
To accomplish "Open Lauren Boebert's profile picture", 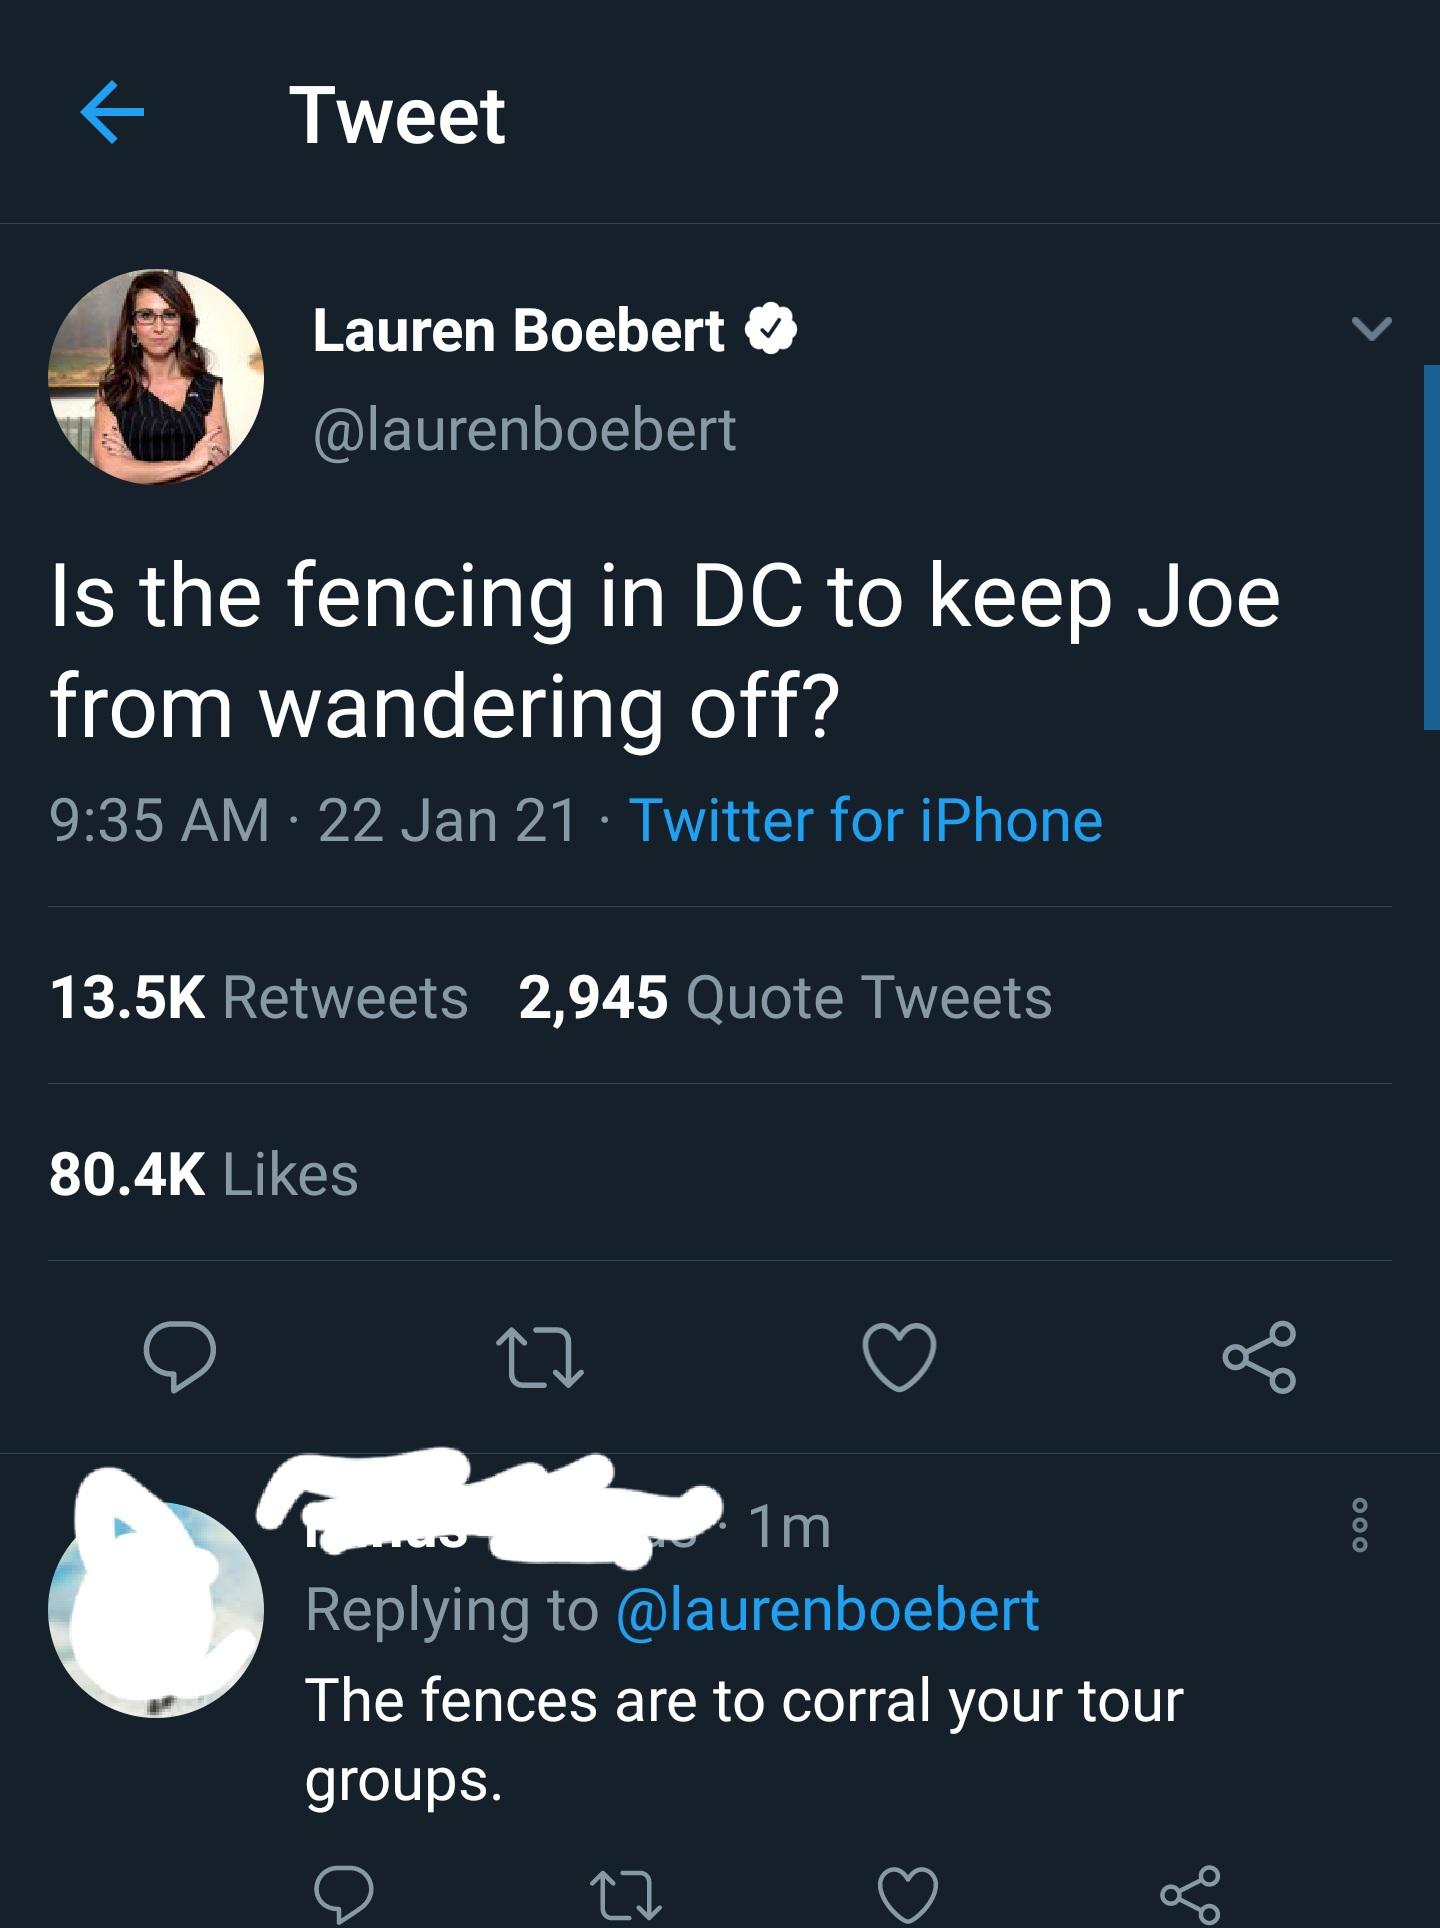I will pyautogui.click(x=156, y=377).
